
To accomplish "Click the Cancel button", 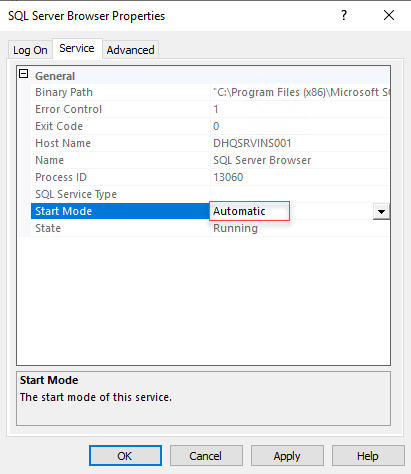I will (206, 456).
